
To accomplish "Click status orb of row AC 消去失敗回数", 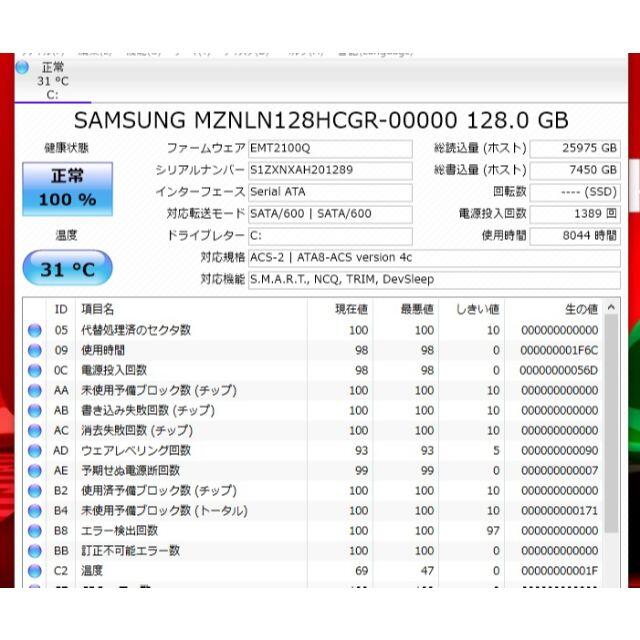I will 35,430.
